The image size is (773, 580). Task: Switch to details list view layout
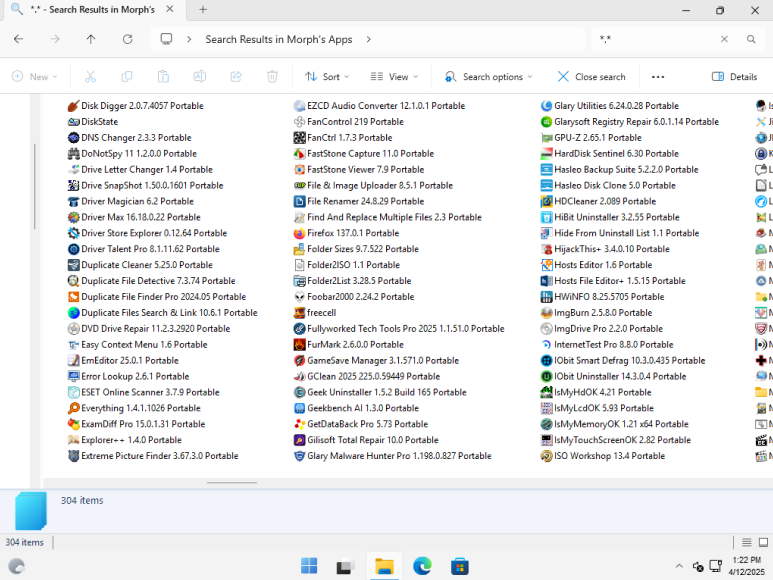pyautogui.click(x=747, y=542)
